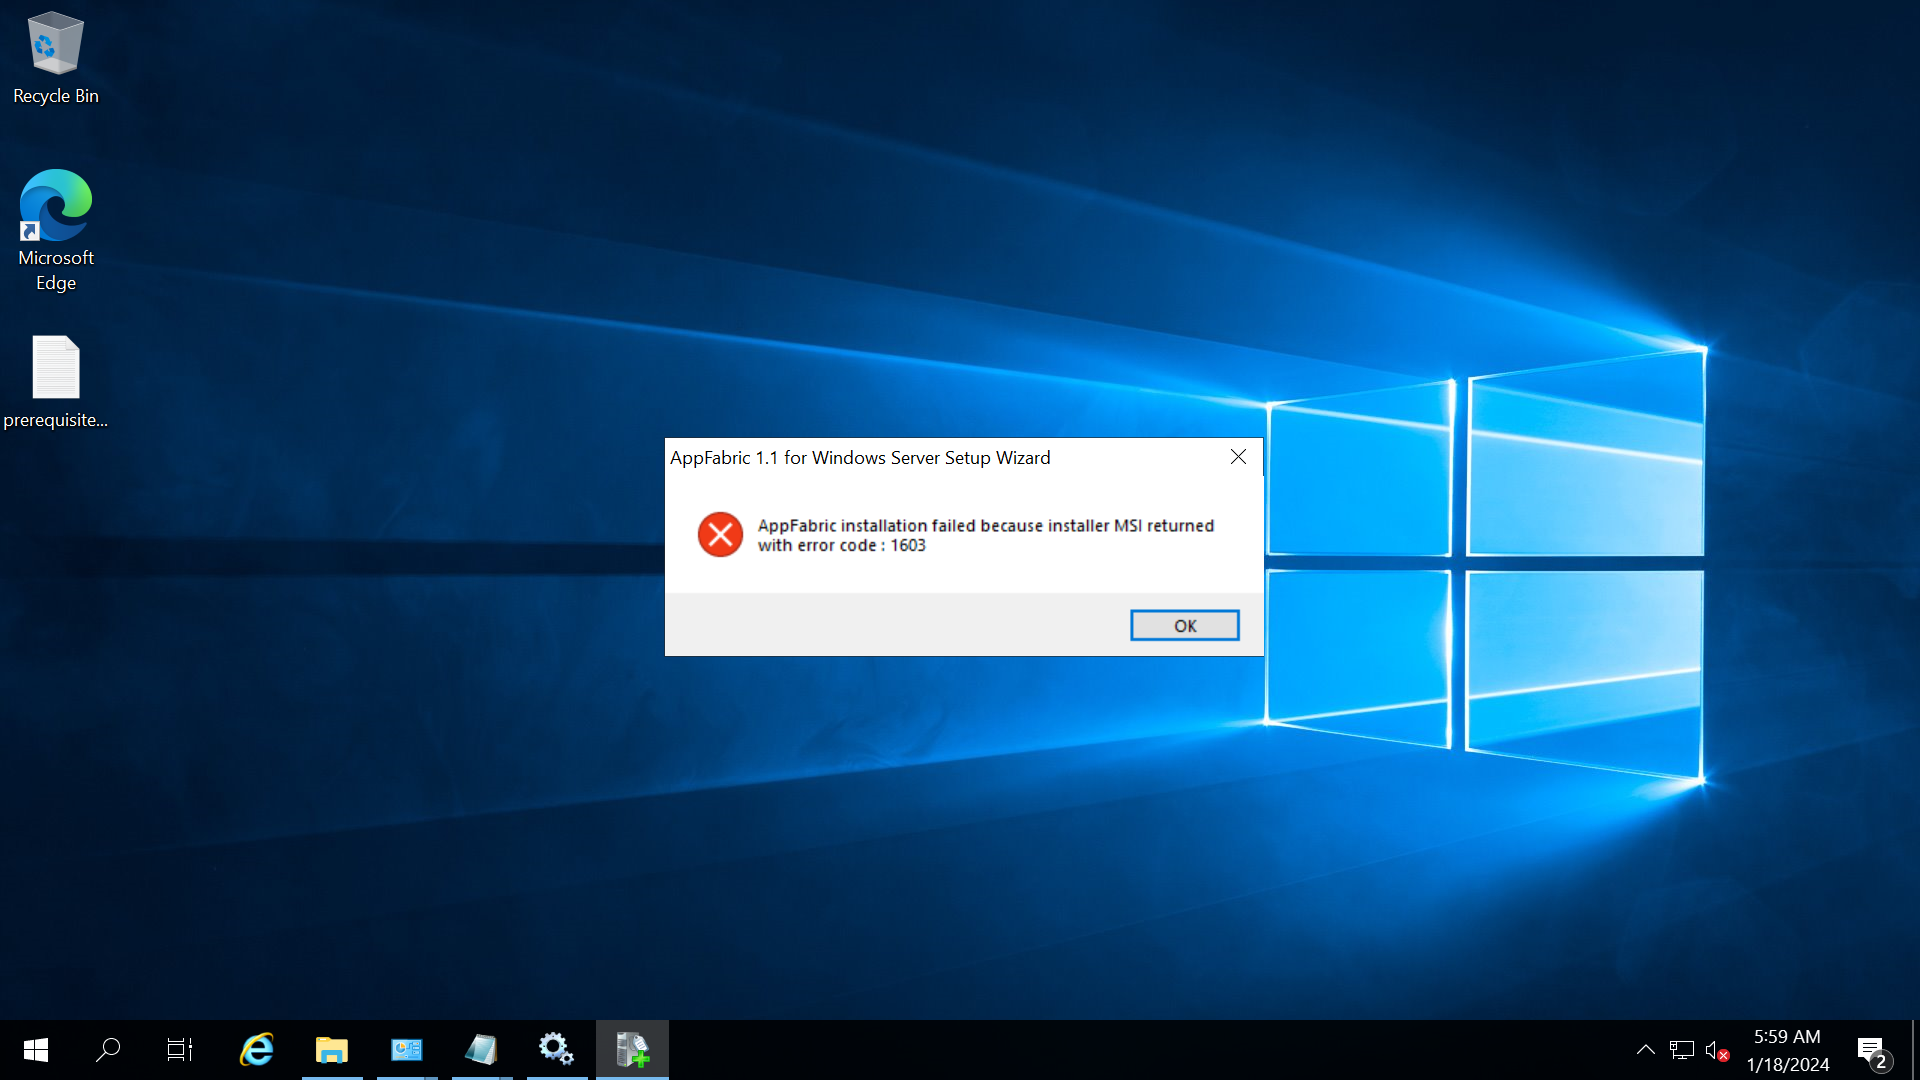This screenshot has height=1080, width=1920.
Task: Click the AppFabric 1.1 dialog title text
Action: (860, 458)
